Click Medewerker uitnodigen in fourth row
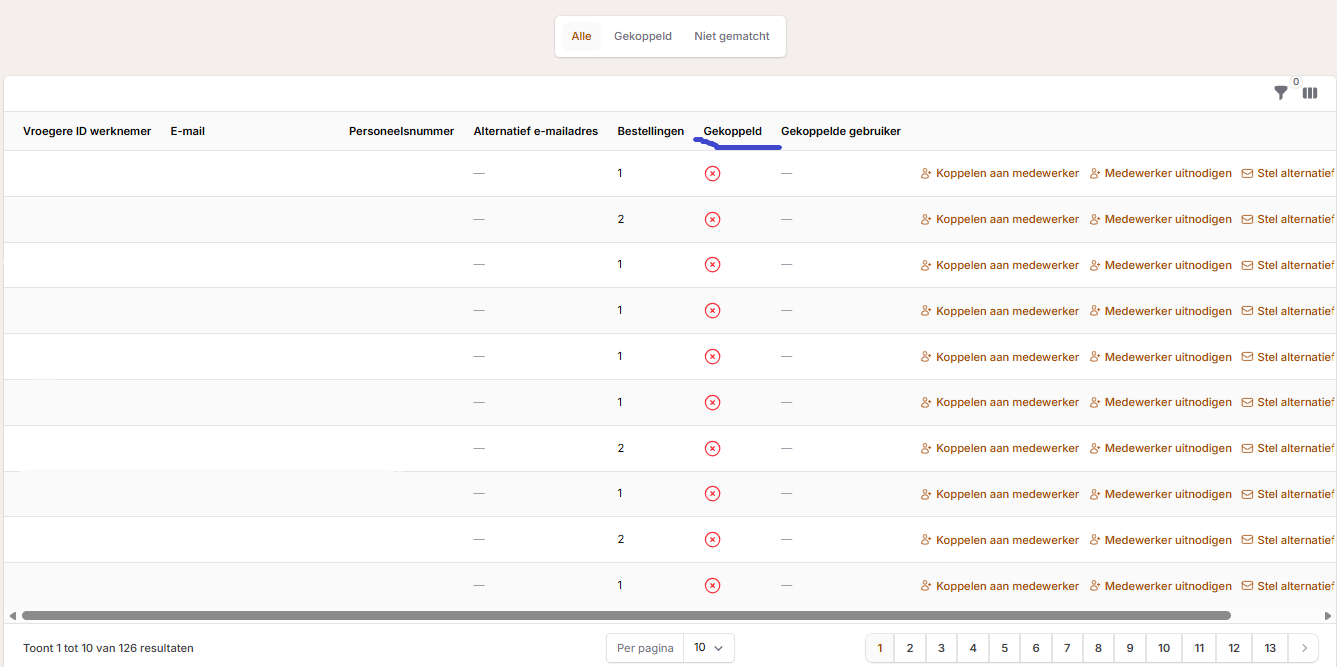 [x=1161, y=311]
